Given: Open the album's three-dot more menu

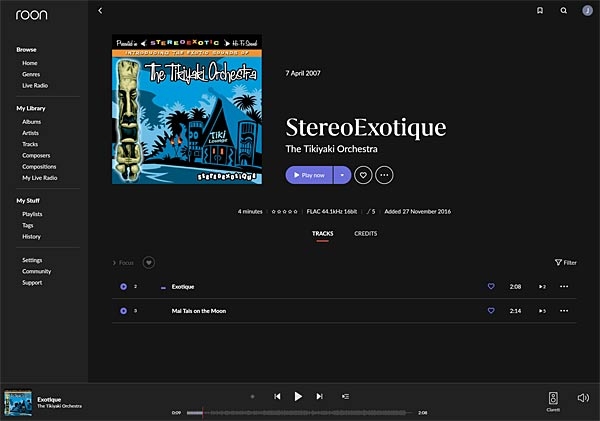Looking at the screenshot, I should tap(384, 175).
